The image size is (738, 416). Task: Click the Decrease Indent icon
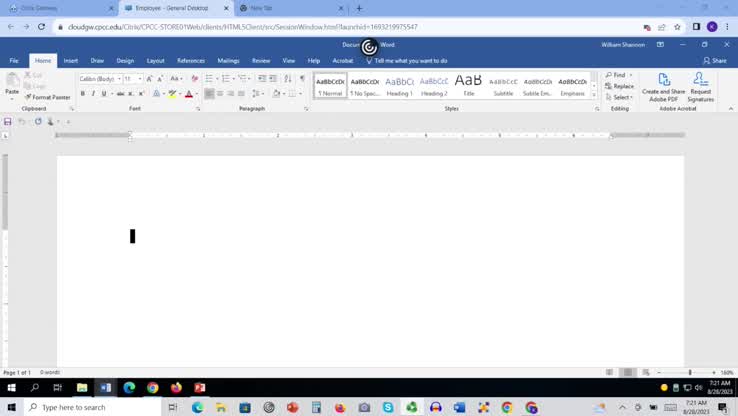tap(262, 79)
